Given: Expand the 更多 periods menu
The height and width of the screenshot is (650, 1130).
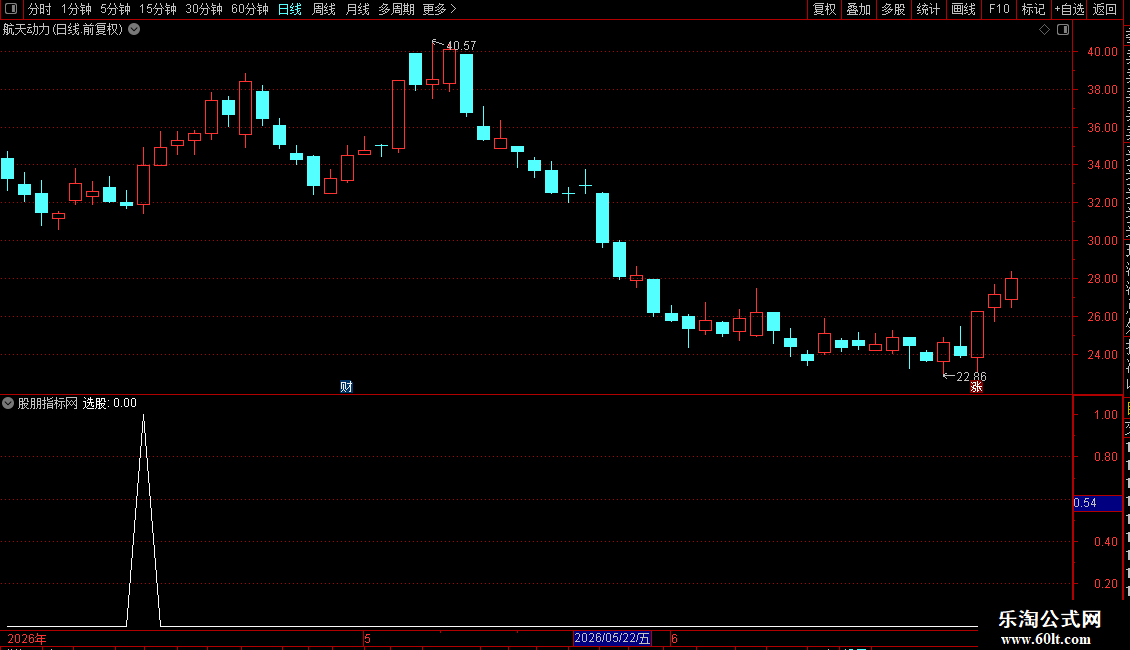Looking at the screenshot, I should [440, 9].
